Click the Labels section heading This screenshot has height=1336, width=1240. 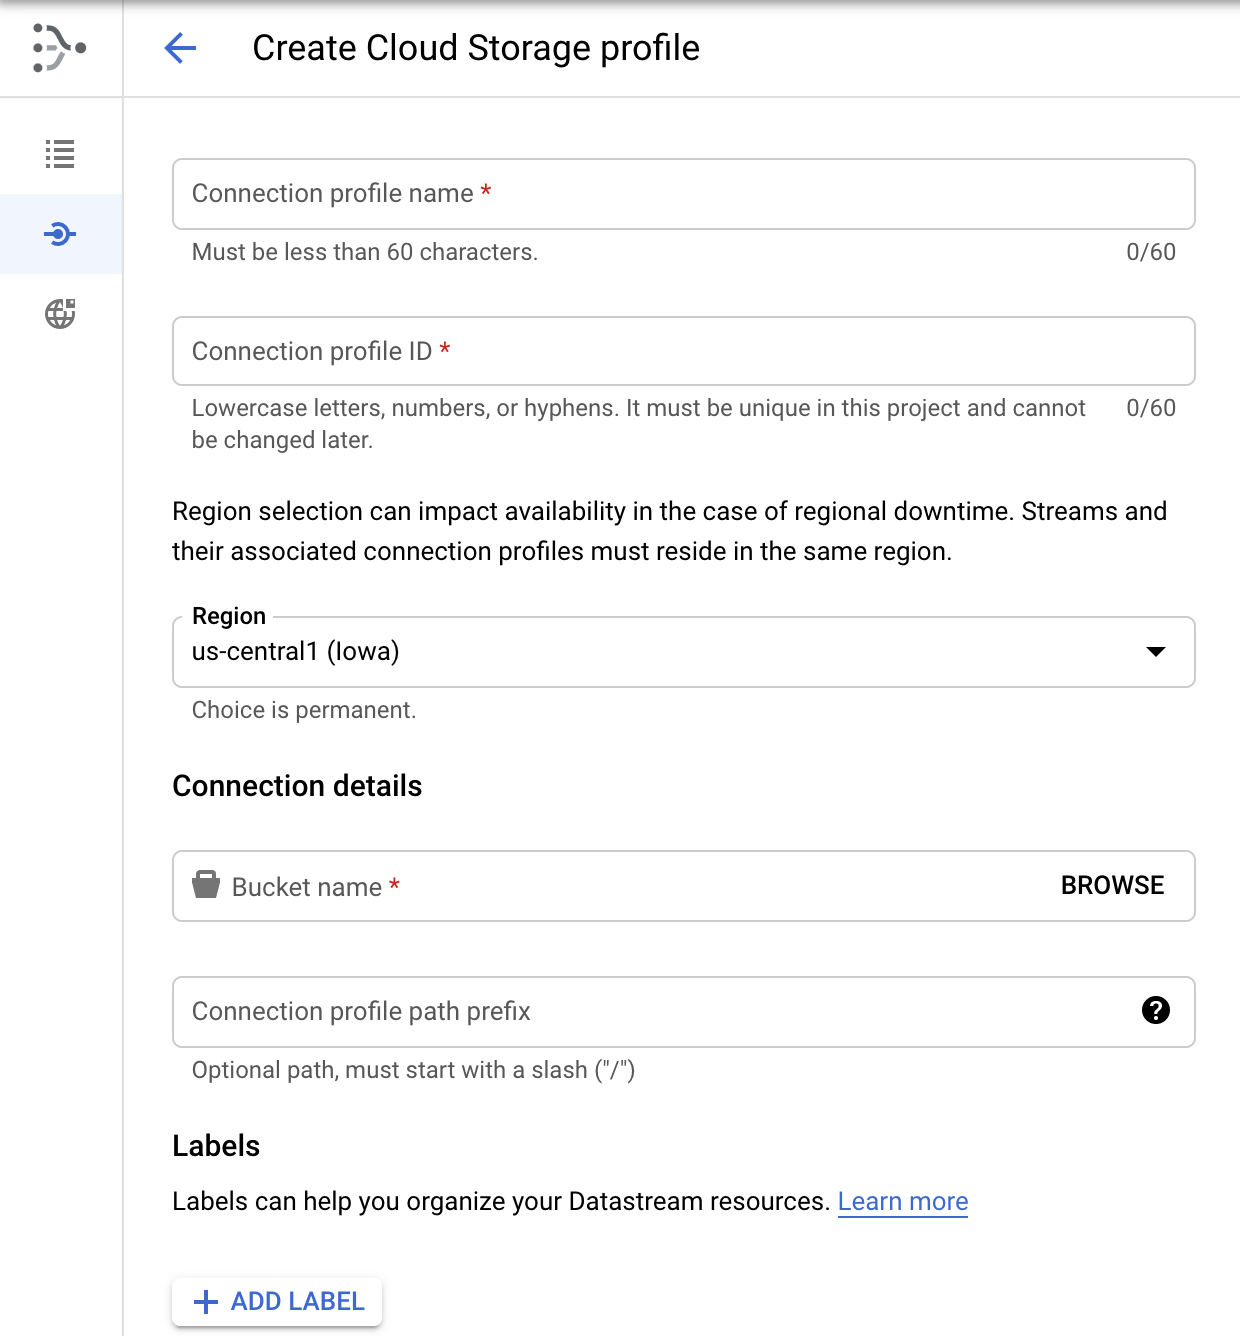[216, 1146]
